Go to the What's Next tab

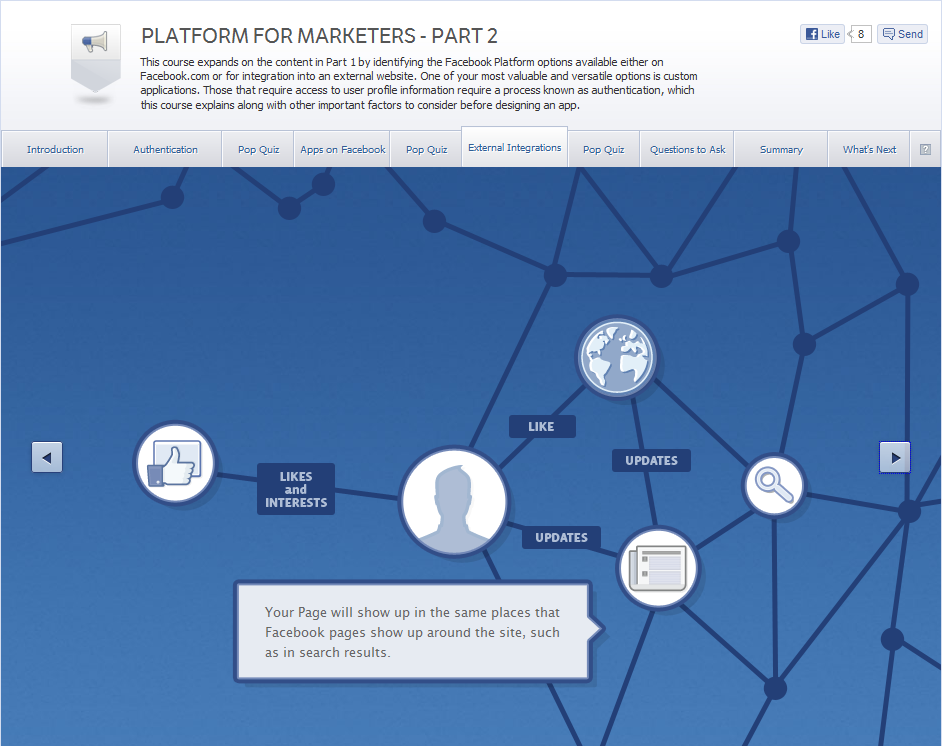click(869, 149)
